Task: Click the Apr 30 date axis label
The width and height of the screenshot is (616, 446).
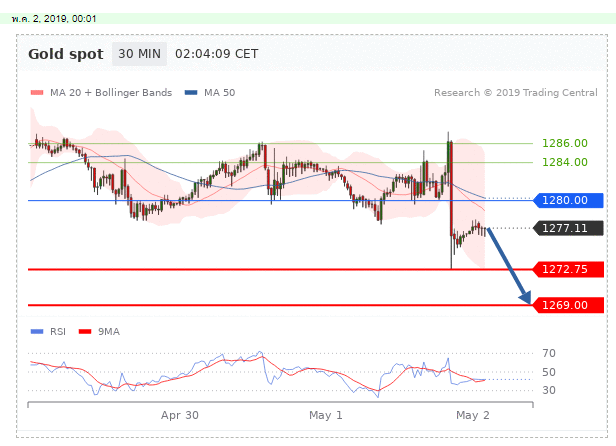Action: click(180, 415)
